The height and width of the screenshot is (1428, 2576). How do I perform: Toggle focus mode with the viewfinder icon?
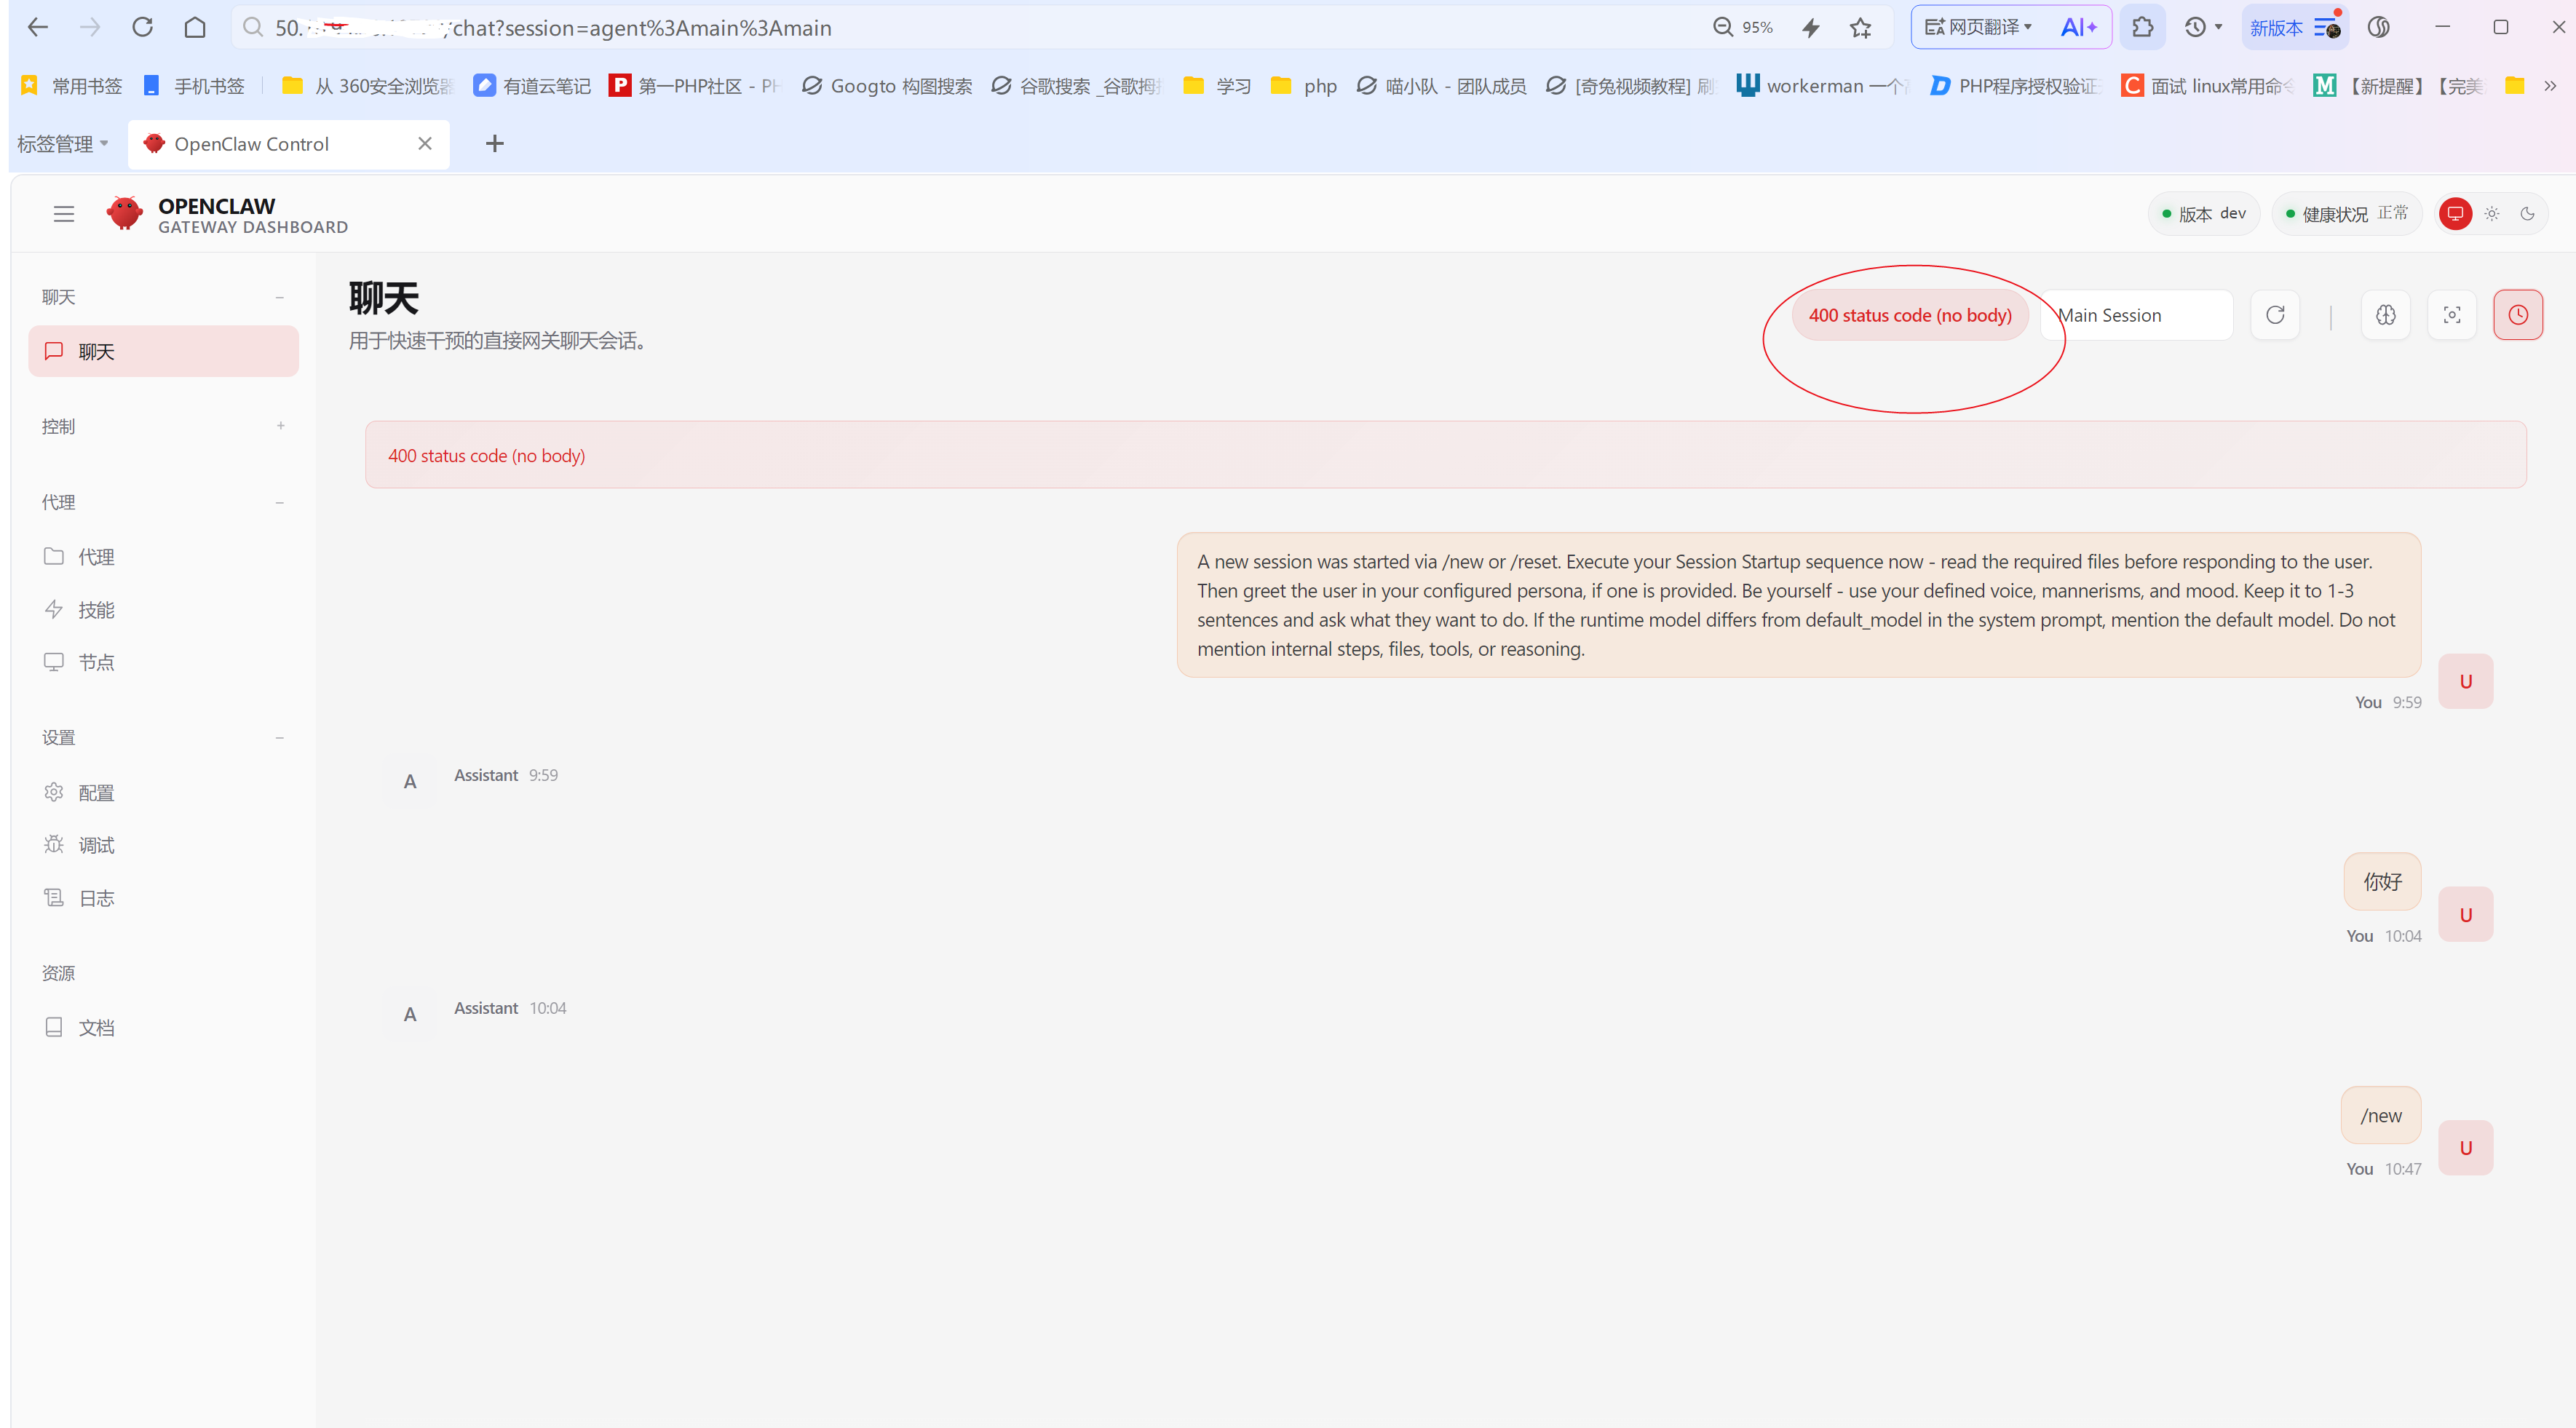[x=2452, y=315]
